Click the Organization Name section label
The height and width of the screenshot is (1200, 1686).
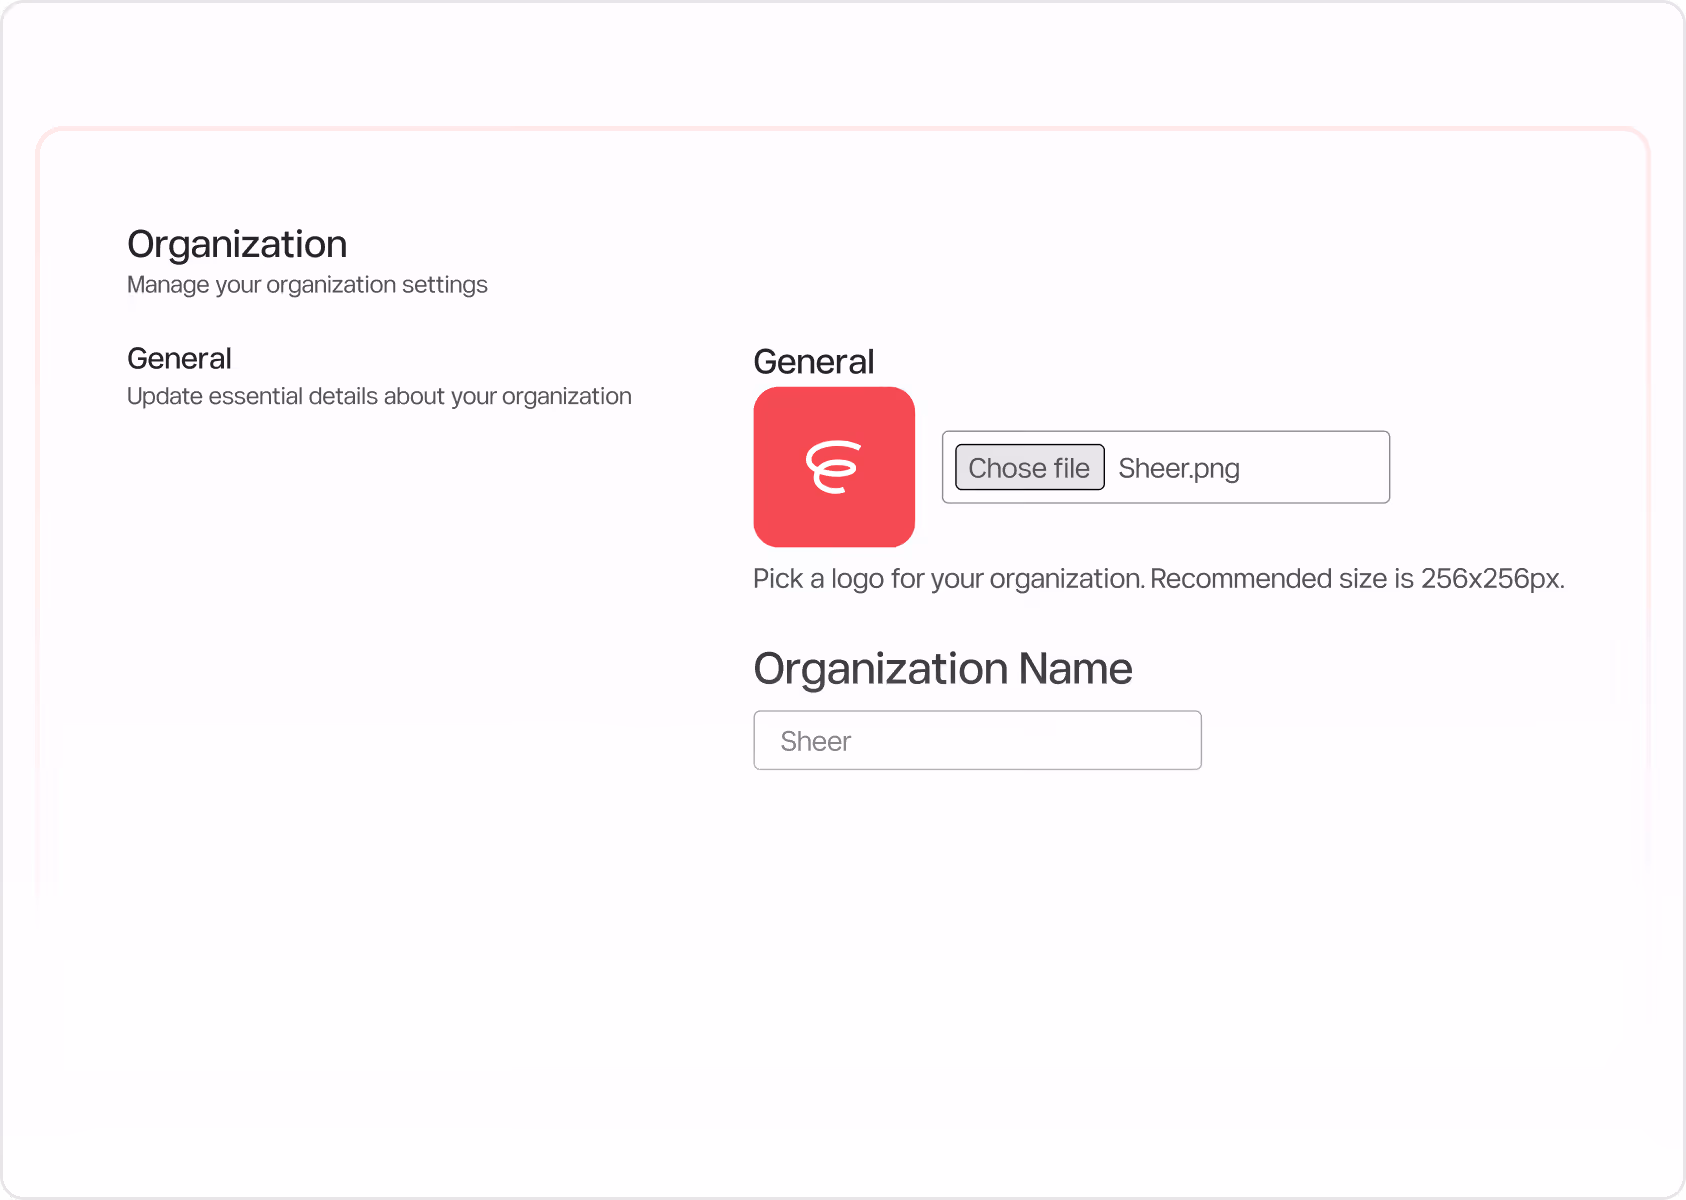pyautogui.click(x=943, y=668)
